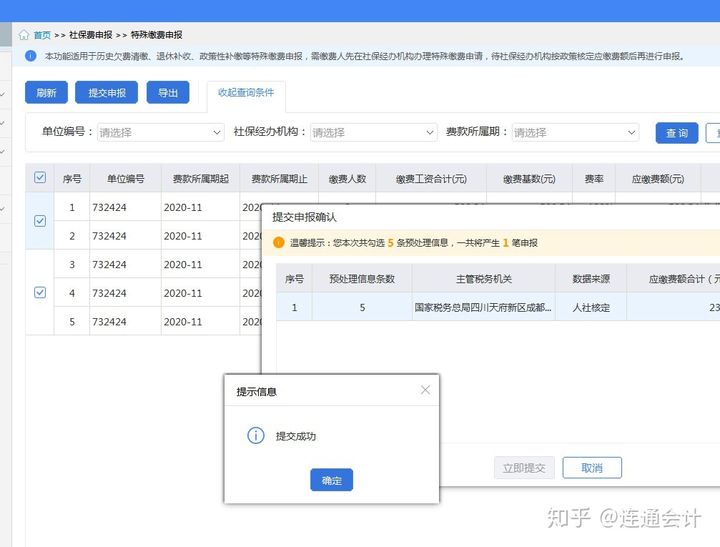The width and height of the screenshot is (720, 547).
Task: Click the 收起查询条件 tab
Action: pyautogui.click(x=246, y=93)
